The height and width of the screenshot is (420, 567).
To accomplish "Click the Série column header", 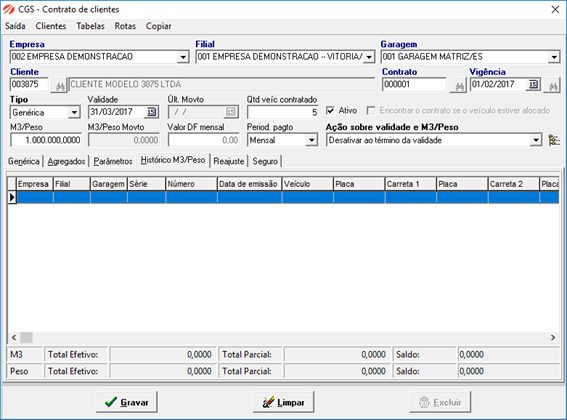I will (x=146, y=184).
